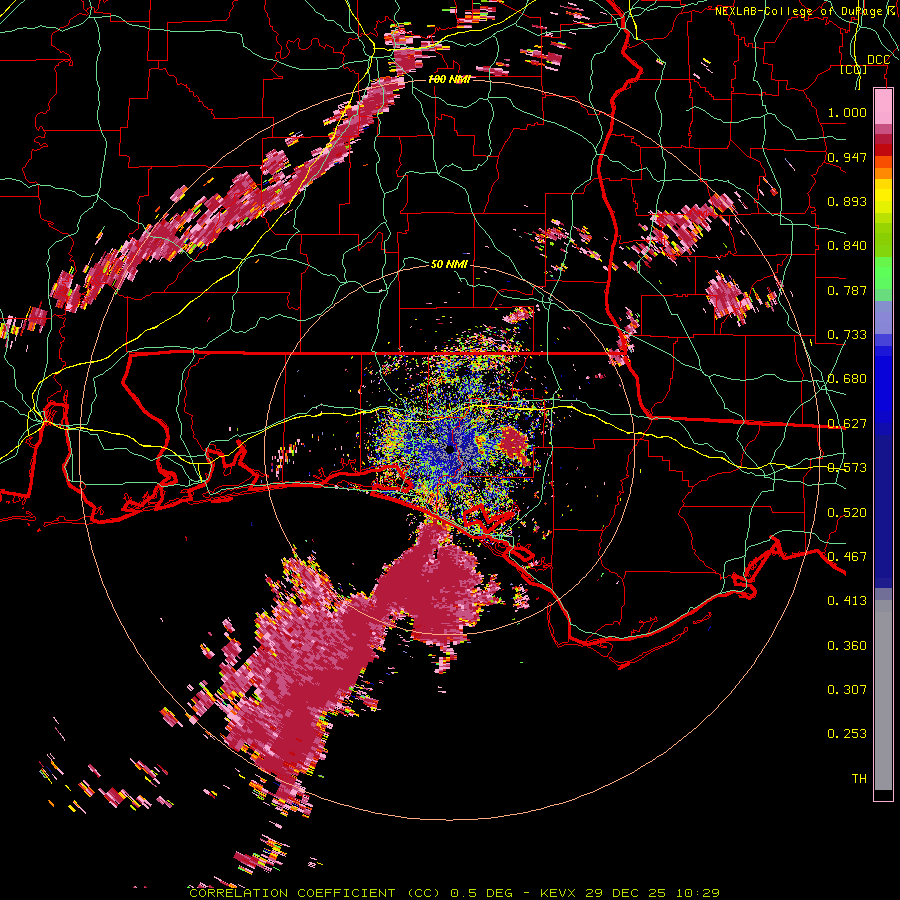Pick the periwinkle swatch near 0.733
Viewport: 900px width, 900px height.
[883, 317]
